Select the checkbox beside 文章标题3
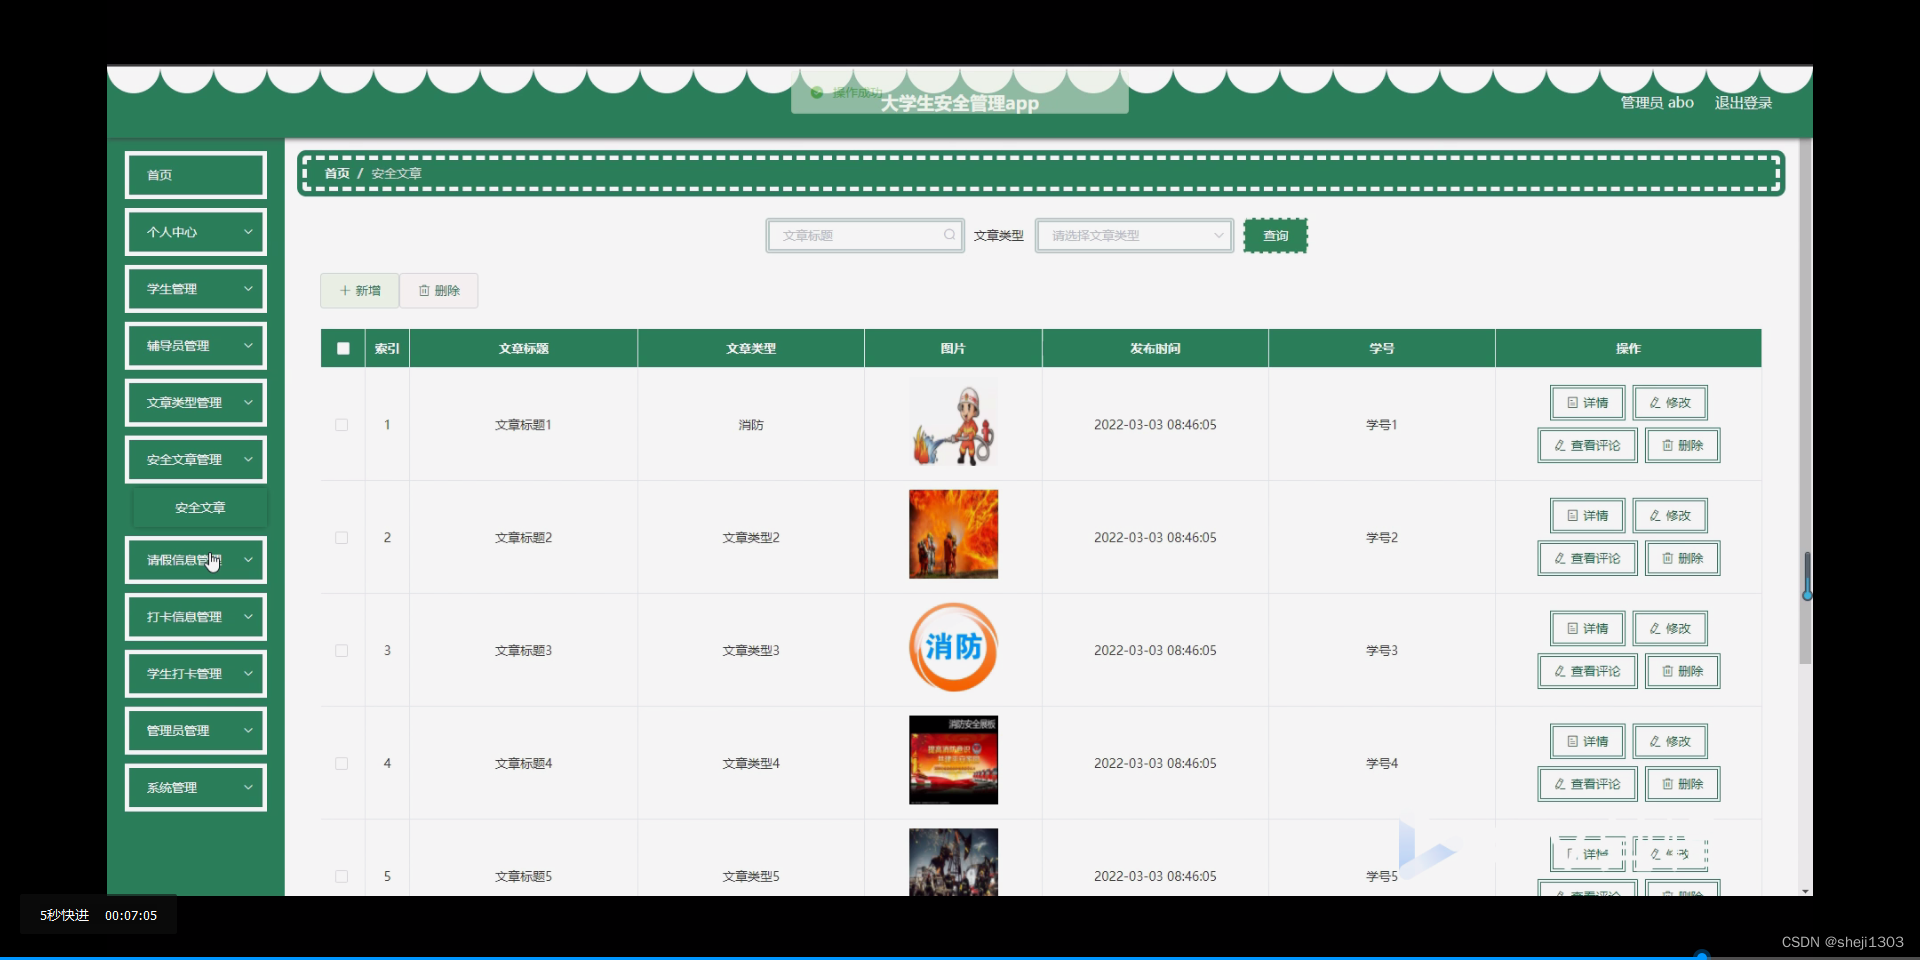 click(341, 650)
